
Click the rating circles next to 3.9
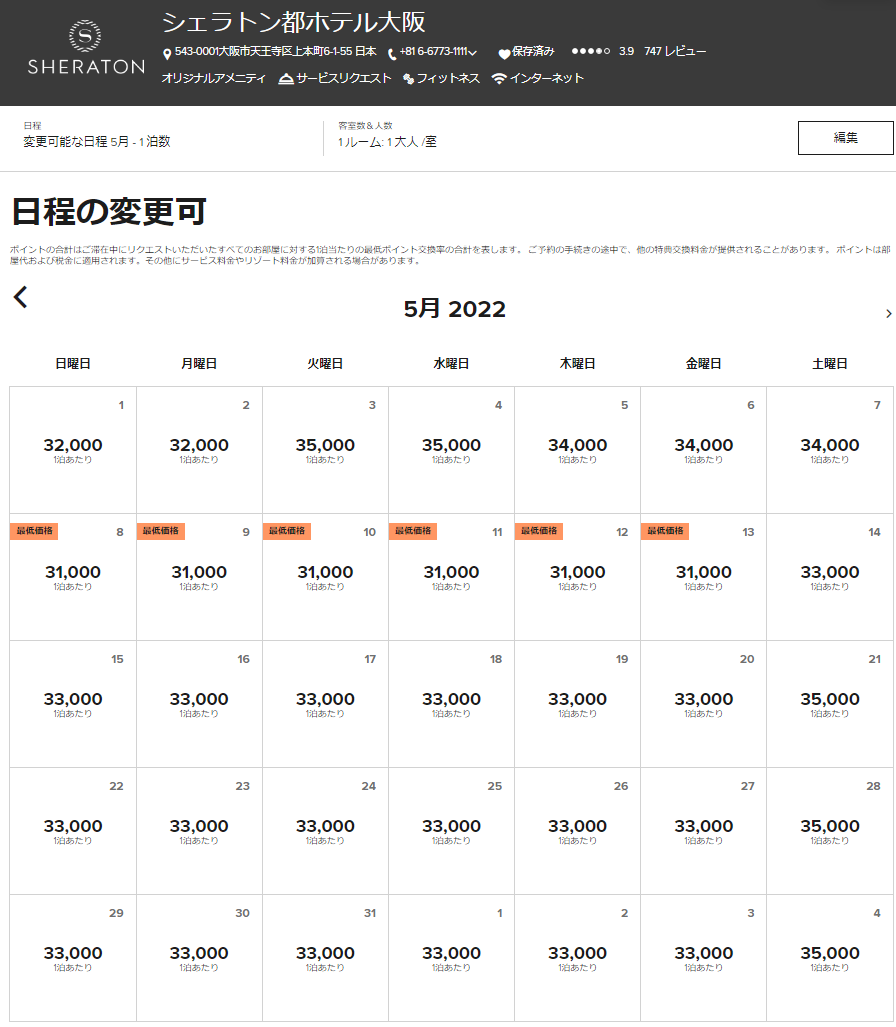(x=590, y=51)
